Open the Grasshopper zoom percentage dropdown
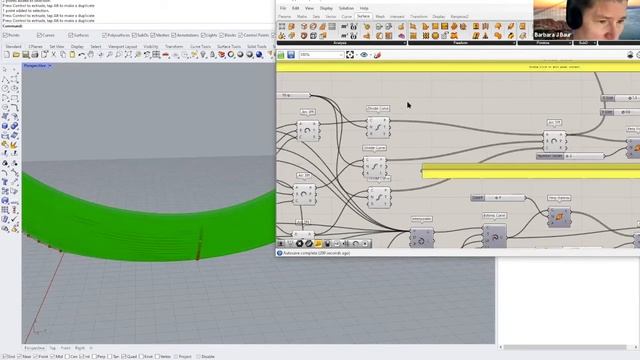This screenshot has height=360, width=640. 341,55
